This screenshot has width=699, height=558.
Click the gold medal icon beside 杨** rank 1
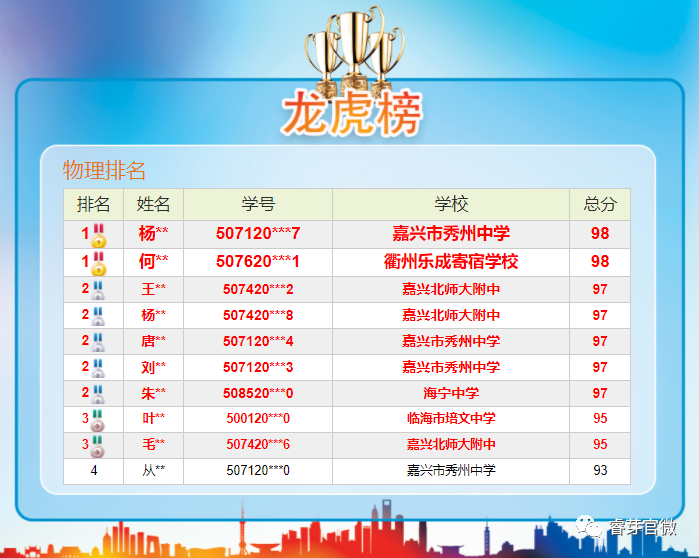[x=99, y=235]
